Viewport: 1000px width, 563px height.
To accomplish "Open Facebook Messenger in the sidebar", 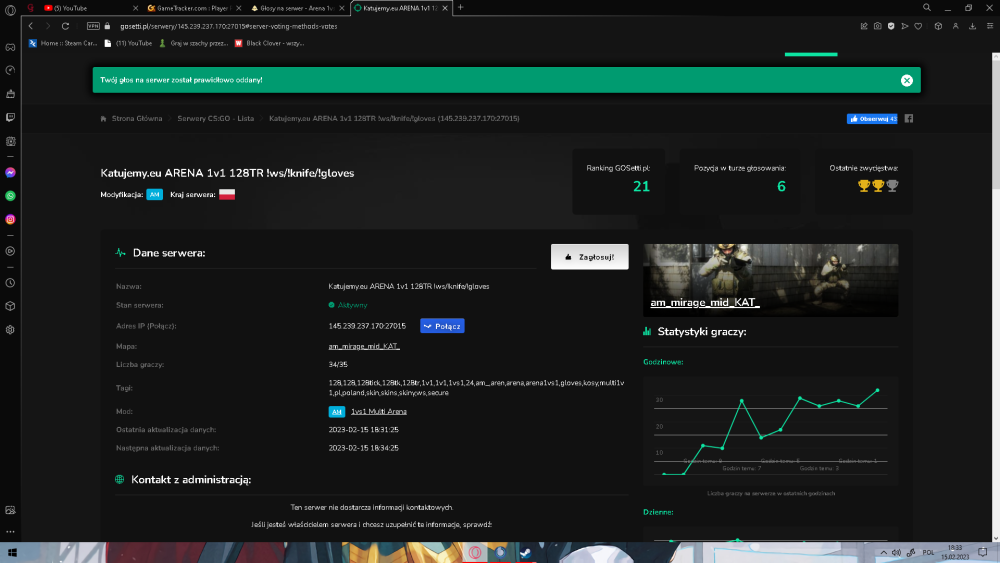I will tap(10, 173).
